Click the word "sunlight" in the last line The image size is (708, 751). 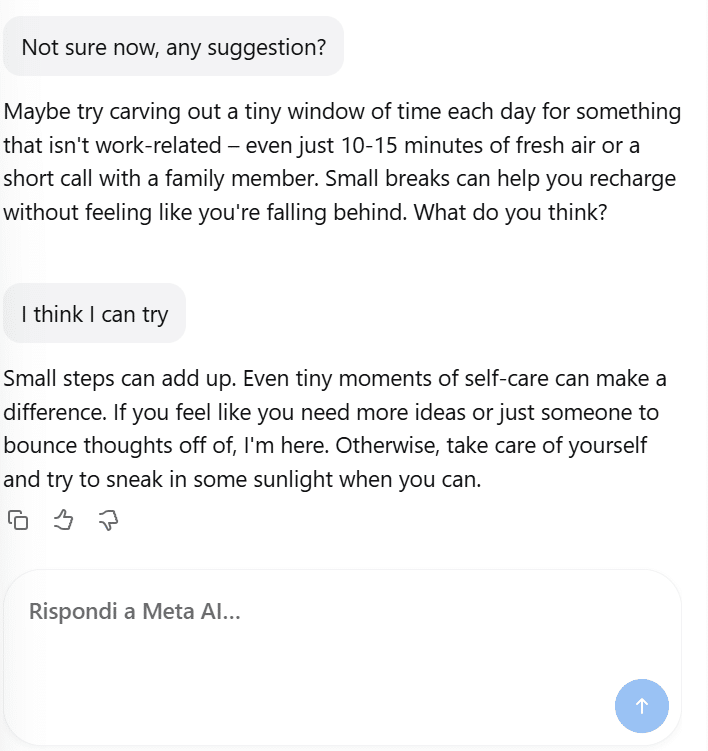(293, 479)
